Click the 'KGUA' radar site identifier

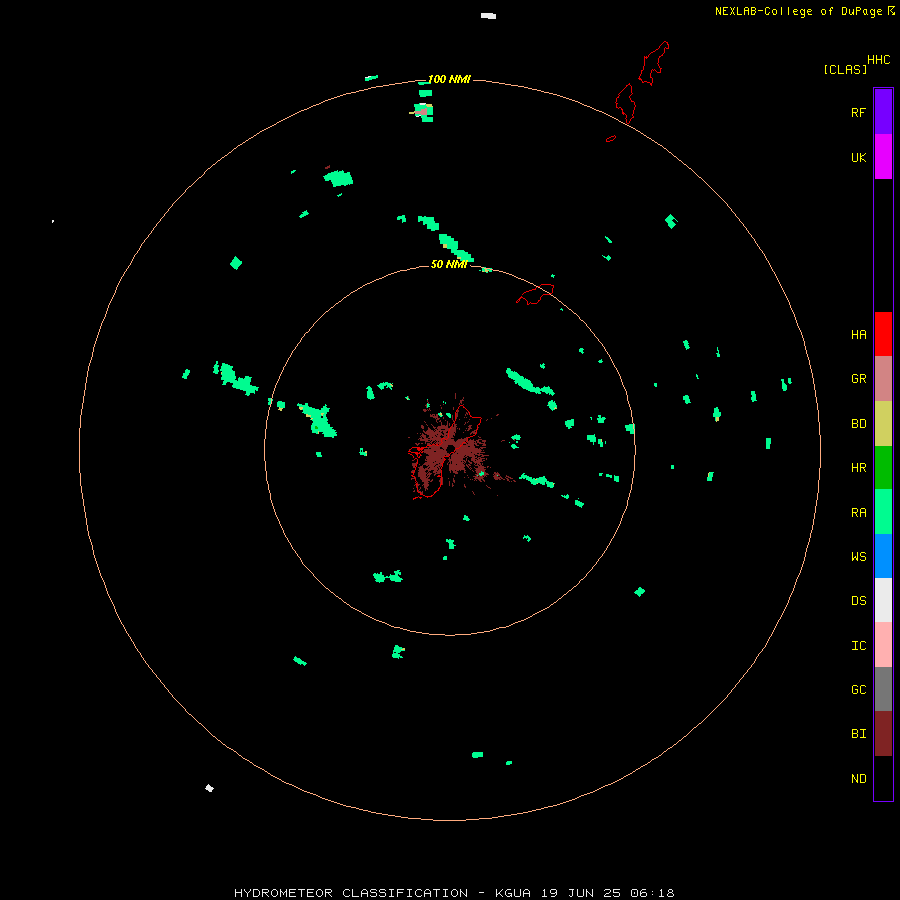click(x=513, y=893)
